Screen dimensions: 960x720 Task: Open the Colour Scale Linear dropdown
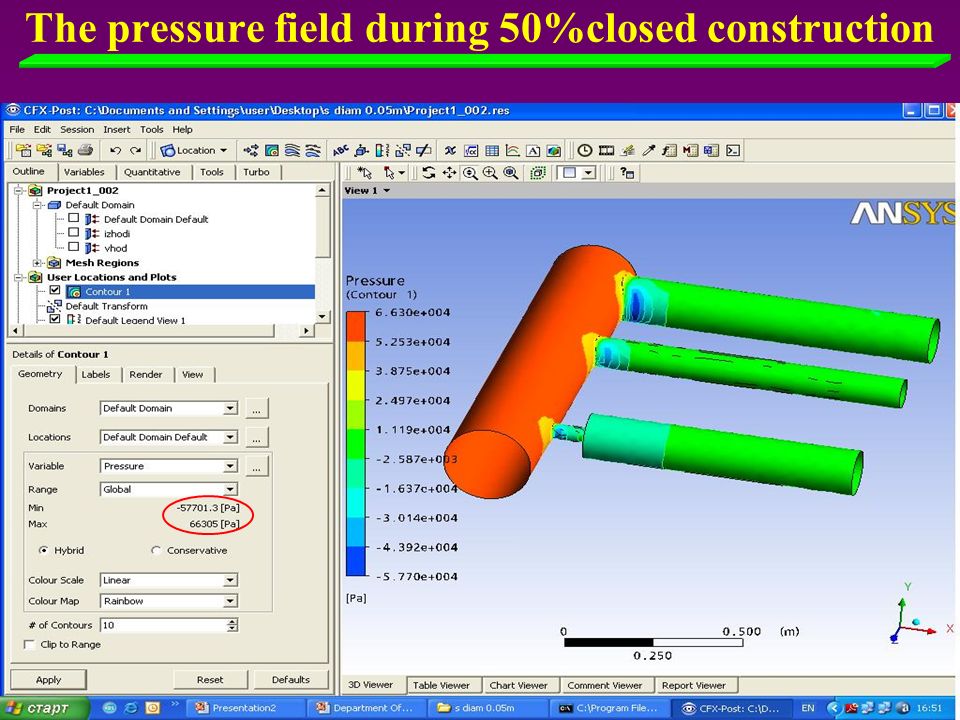169,580
